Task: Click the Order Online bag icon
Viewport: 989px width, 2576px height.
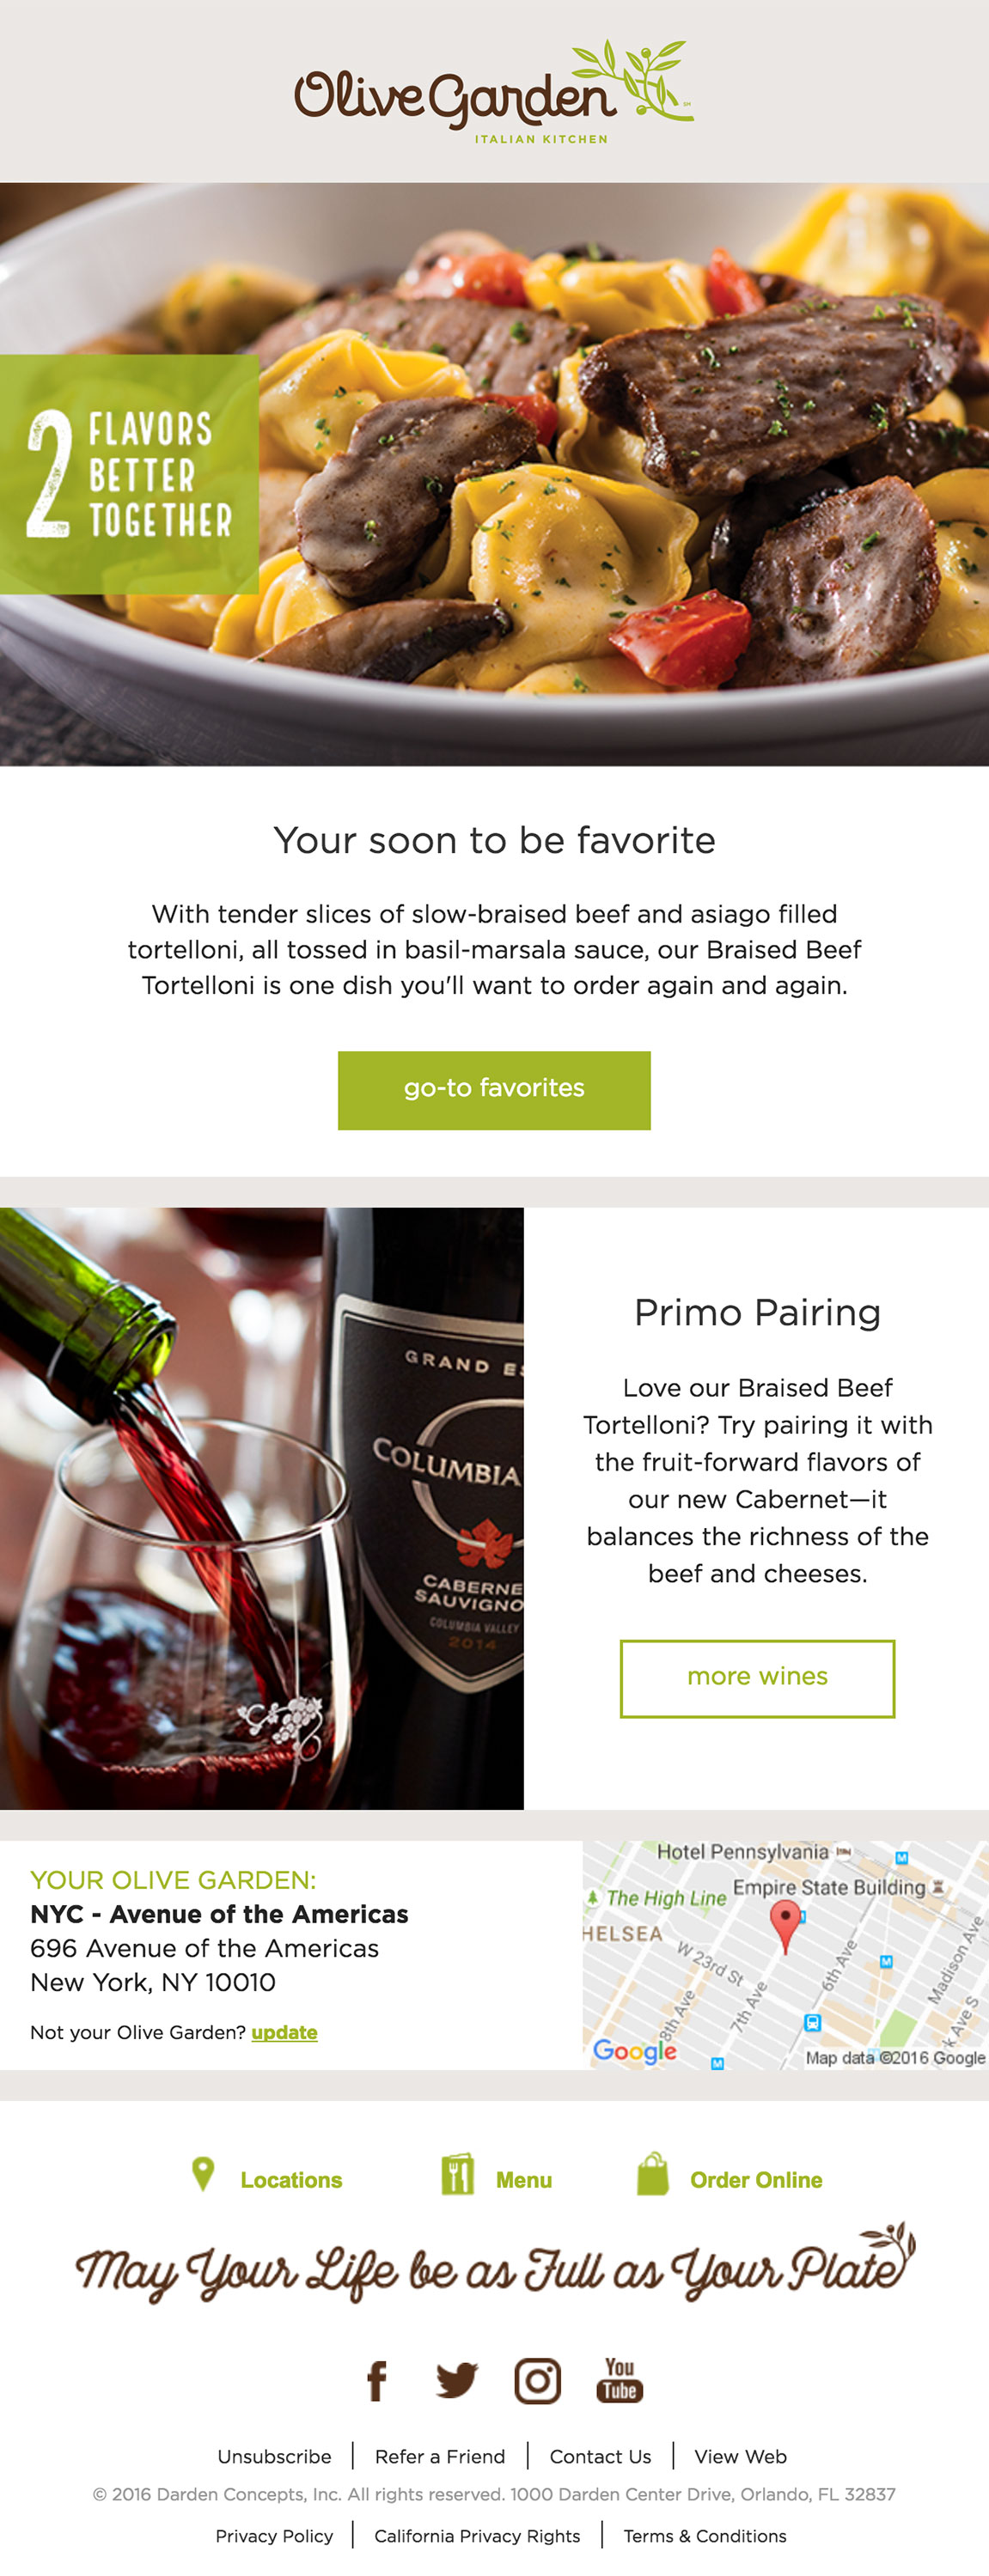Action: 653,2174
